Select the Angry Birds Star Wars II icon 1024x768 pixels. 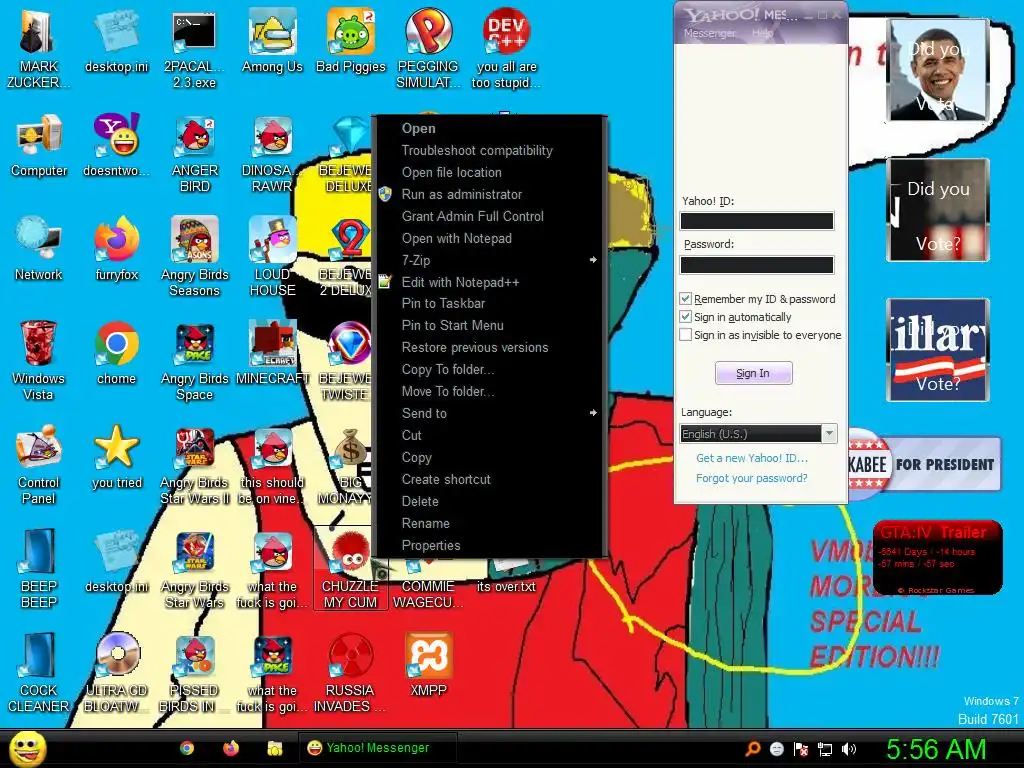[195, 465]
